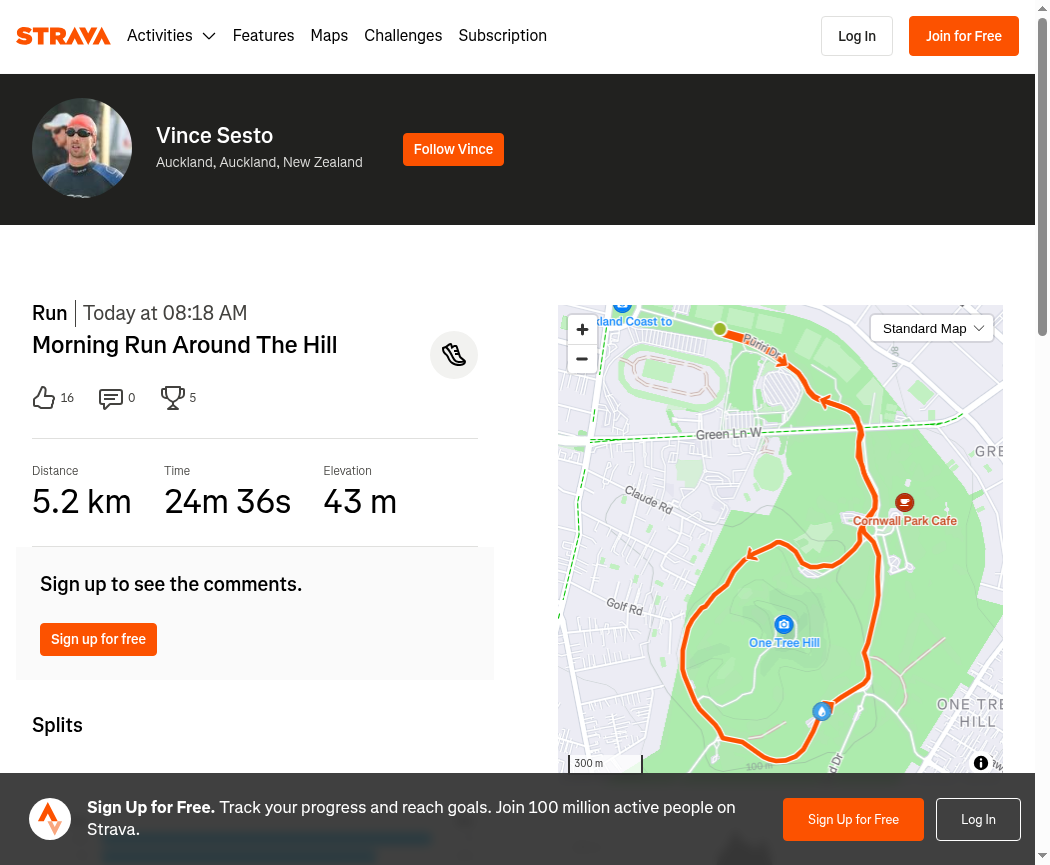Click the 300 m map scale bar

click(605, 763)
